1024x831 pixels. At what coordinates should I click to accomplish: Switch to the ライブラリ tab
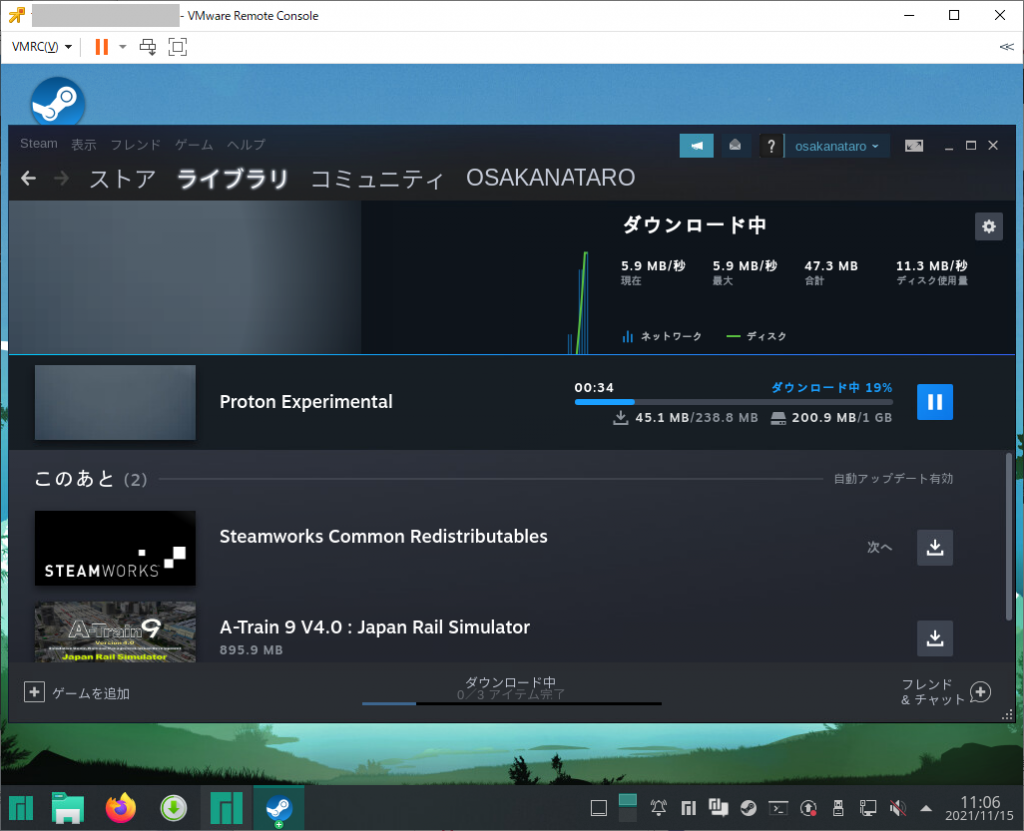[x=232, y=178]
